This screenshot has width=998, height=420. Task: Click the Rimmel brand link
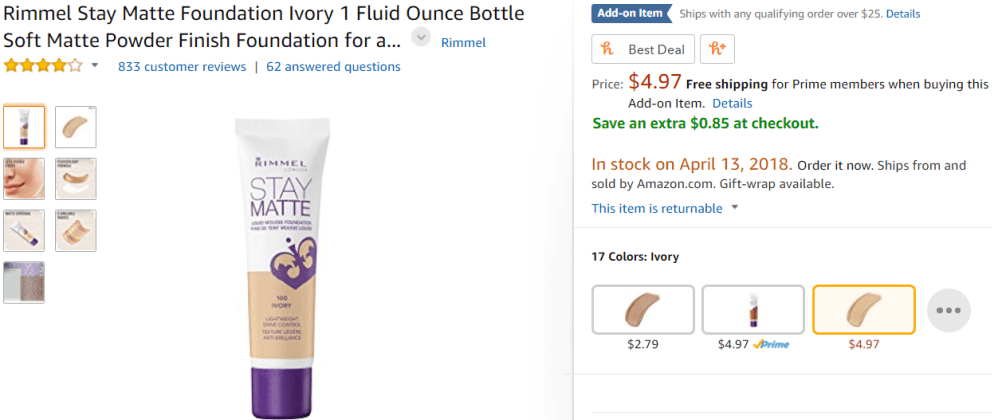(x=463, y=42)
